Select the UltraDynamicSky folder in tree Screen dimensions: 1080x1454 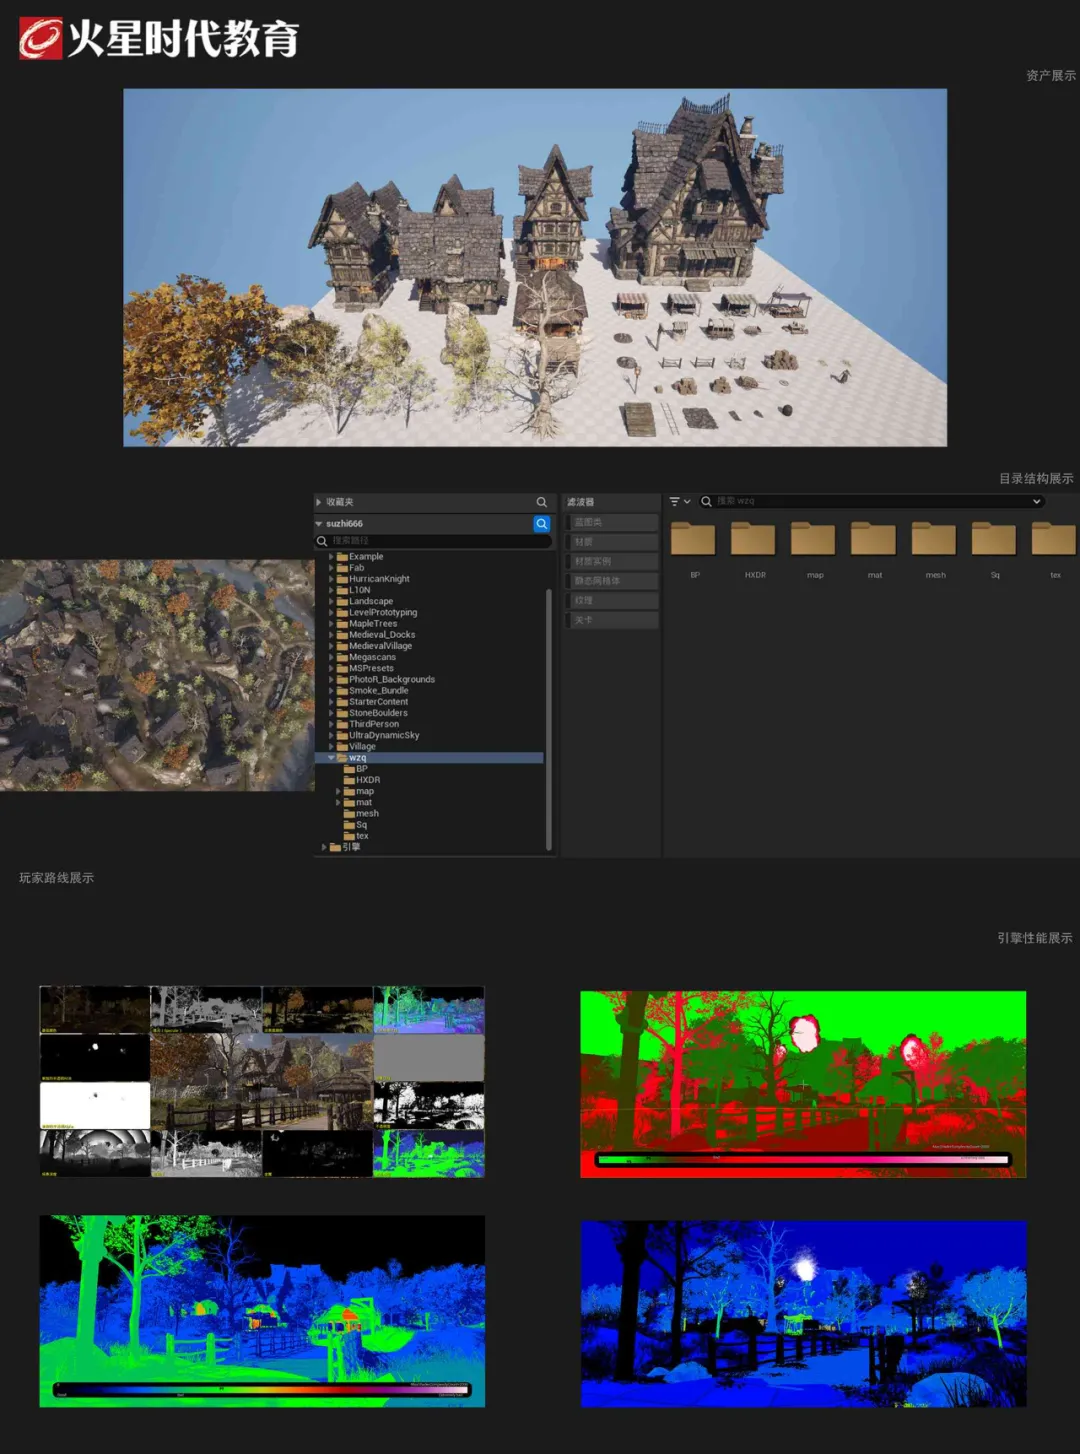point(384,735)
